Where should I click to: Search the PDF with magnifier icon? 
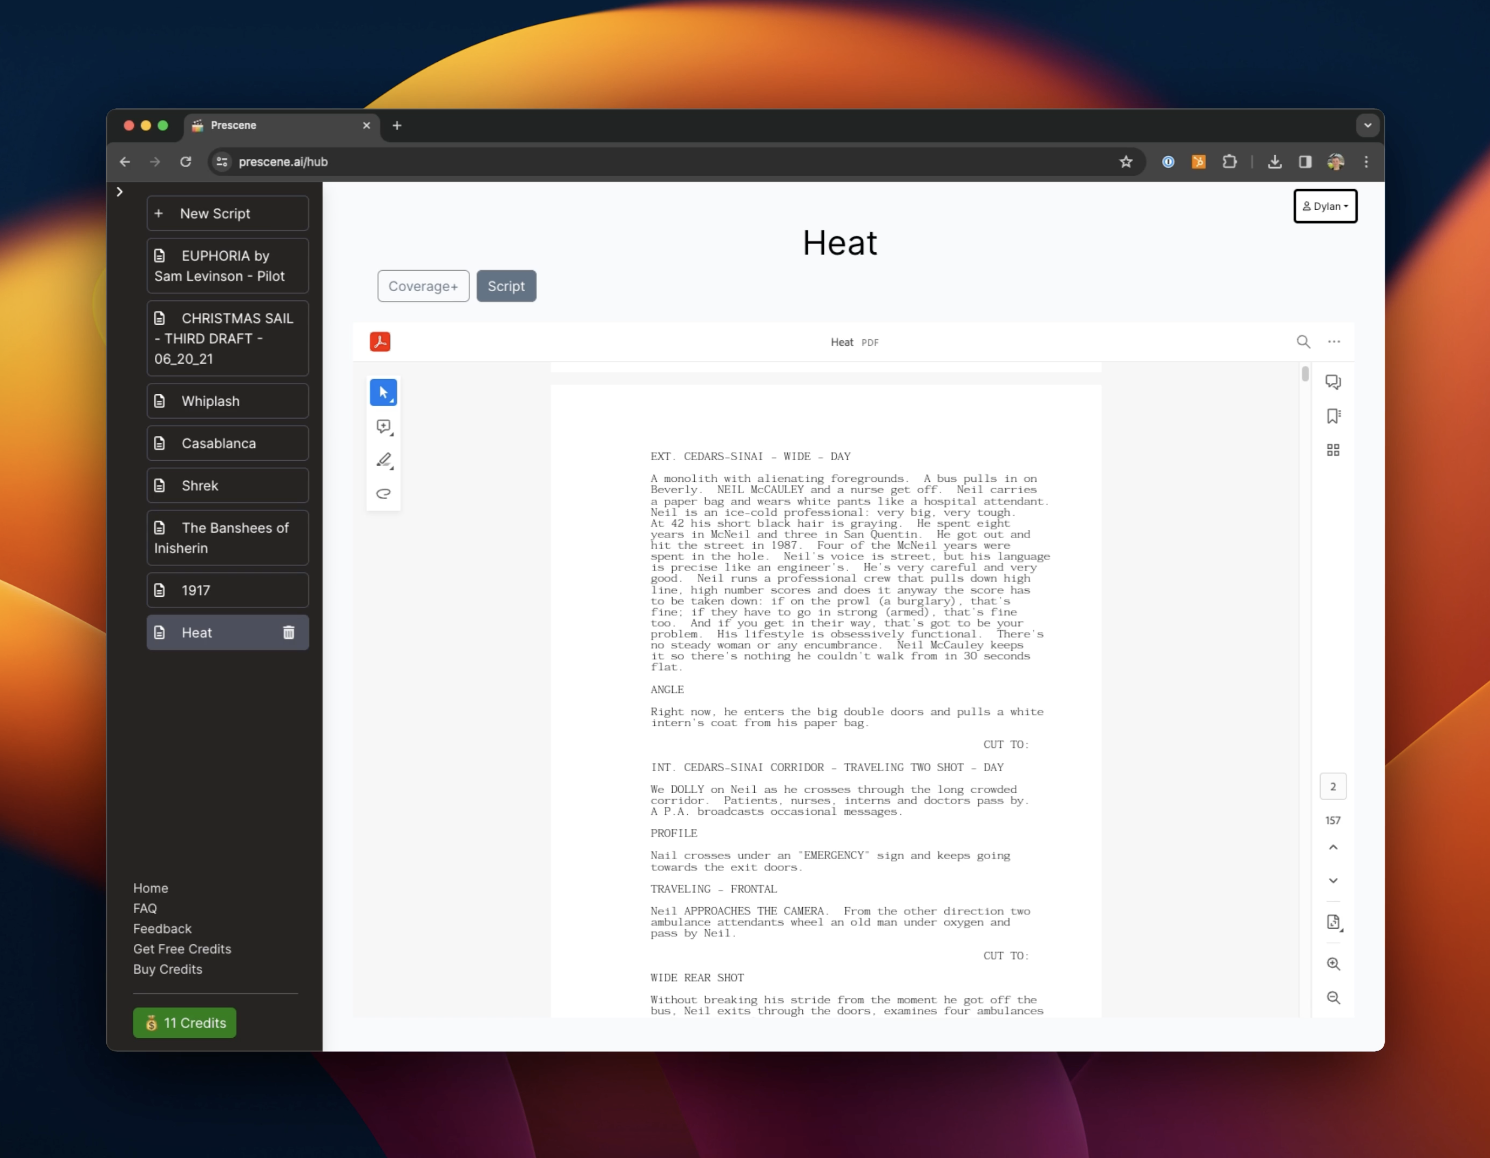coord(1303,342)
